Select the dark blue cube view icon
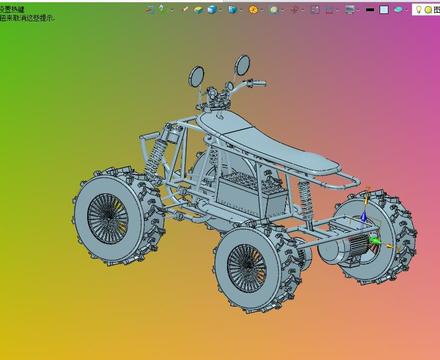 point(233,10)
